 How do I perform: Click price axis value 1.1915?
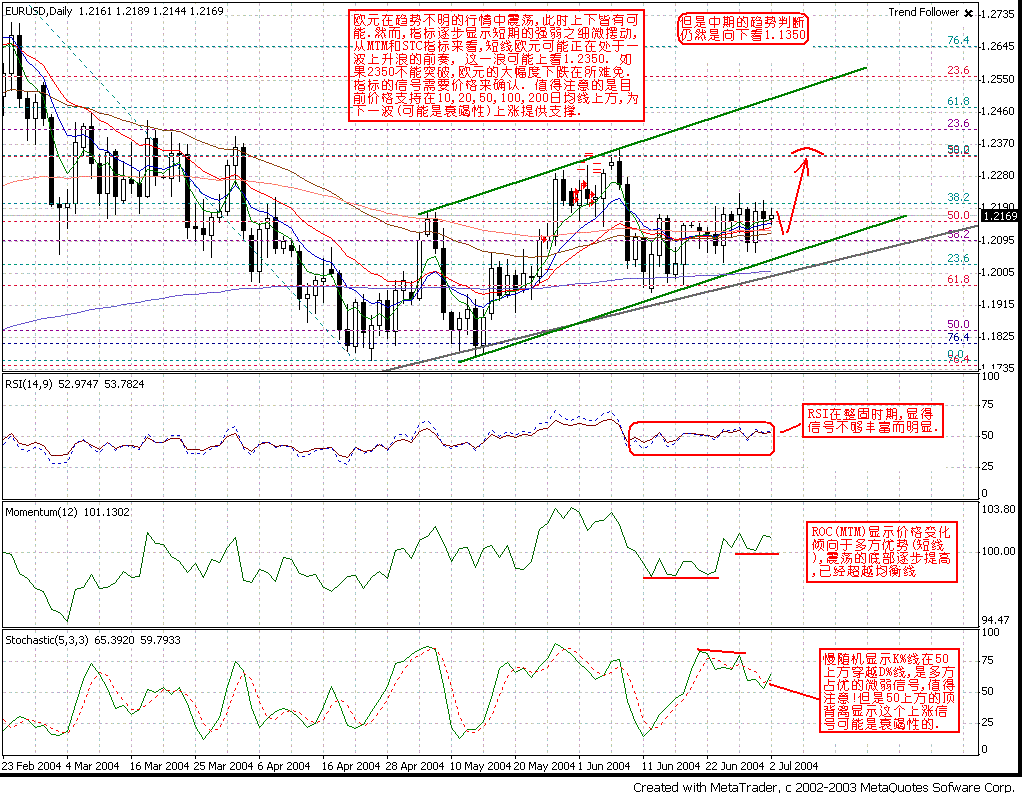[x=998, y=304]
